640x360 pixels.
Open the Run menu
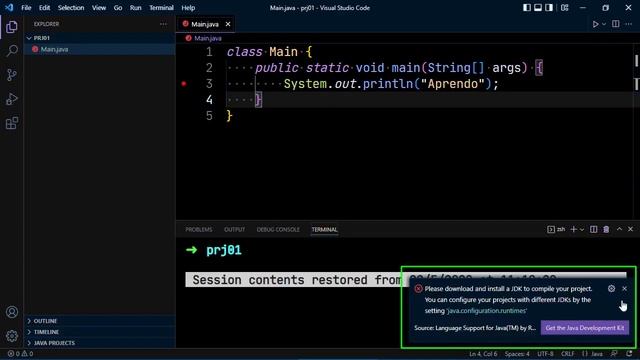tap(135, 8)
